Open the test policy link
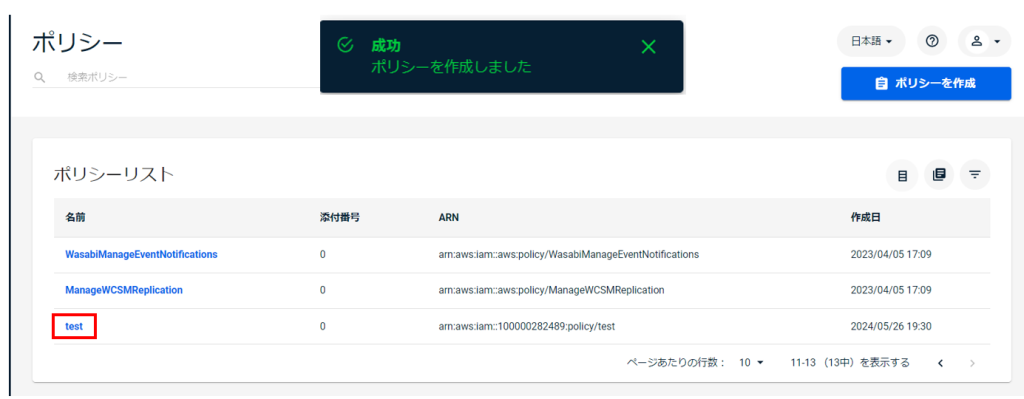 coord(74,326)
